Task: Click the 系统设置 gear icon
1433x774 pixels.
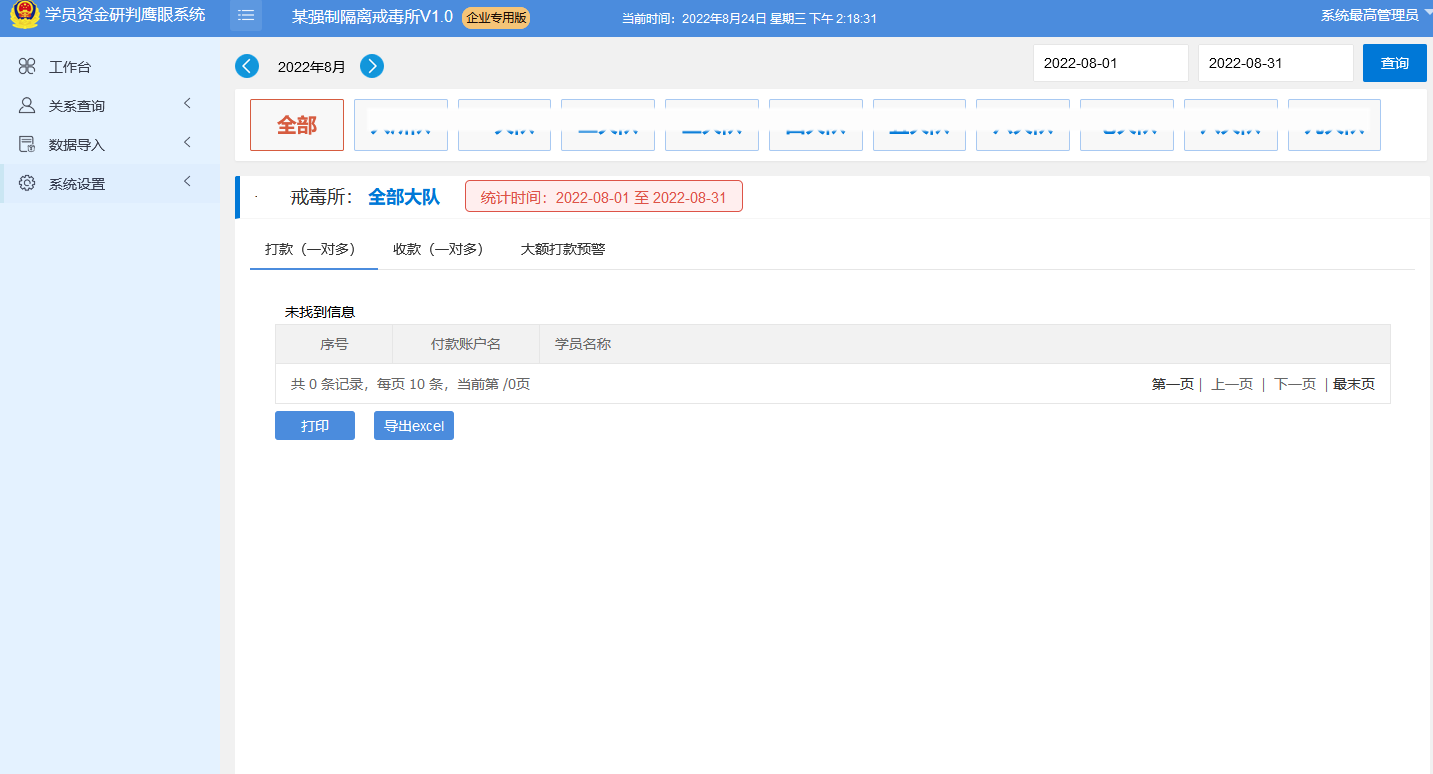Action: [x=27, y=183]
